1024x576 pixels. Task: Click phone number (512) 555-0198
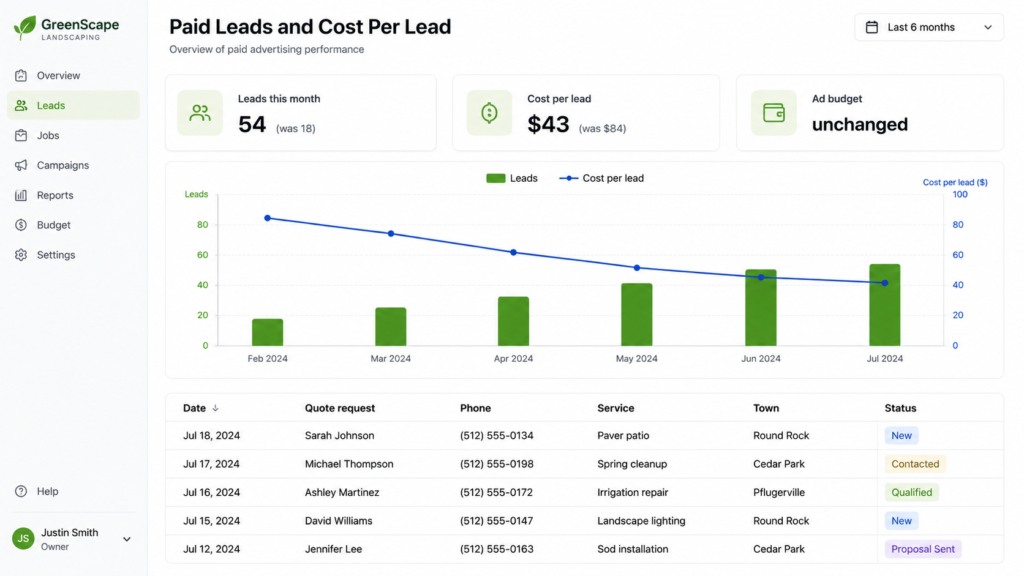(x=496, y=464)
